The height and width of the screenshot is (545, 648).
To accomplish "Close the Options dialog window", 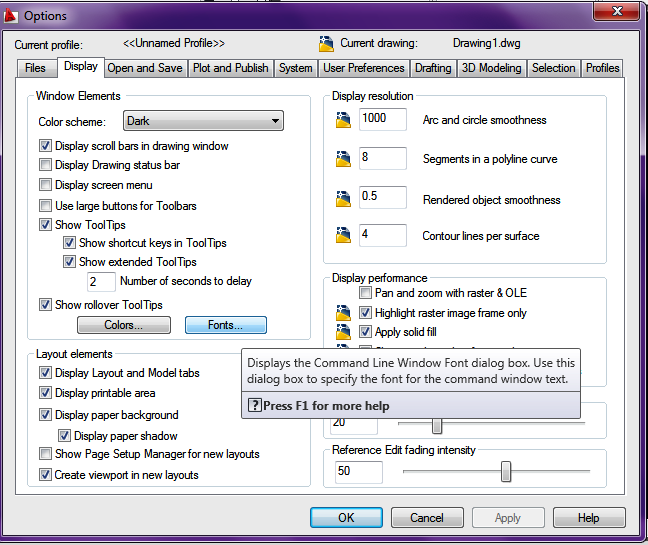I will click(616, 11).
